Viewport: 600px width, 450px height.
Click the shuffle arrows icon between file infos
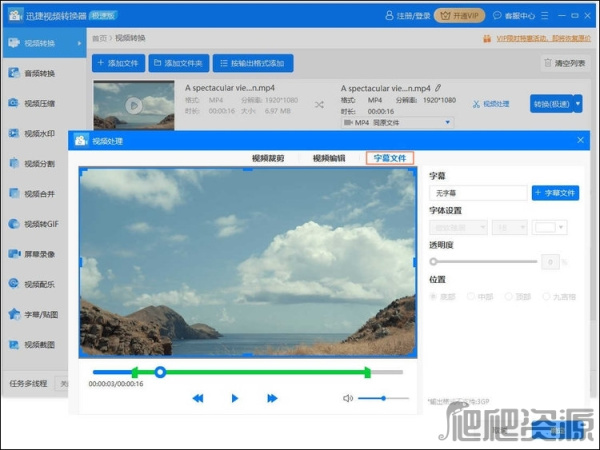[319, 104]
